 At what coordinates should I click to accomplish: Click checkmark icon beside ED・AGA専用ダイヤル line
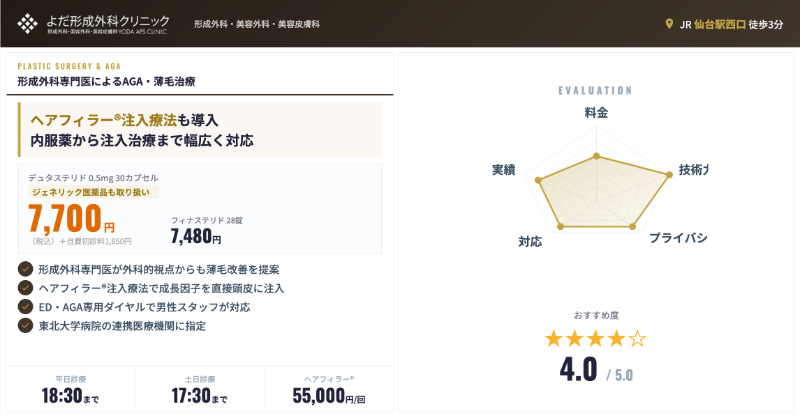click(x=25, y=307)
